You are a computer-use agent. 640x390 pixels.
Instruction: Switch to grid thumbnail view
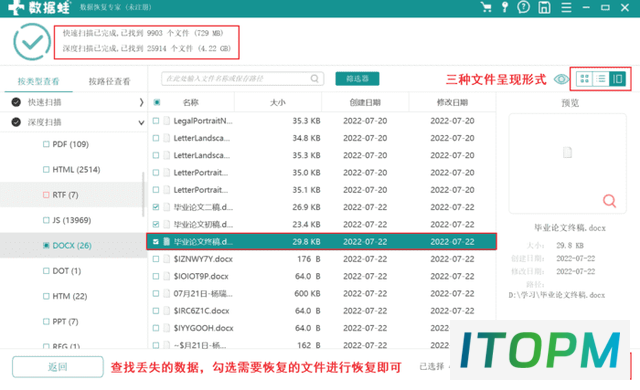click(x=584, y=79)
